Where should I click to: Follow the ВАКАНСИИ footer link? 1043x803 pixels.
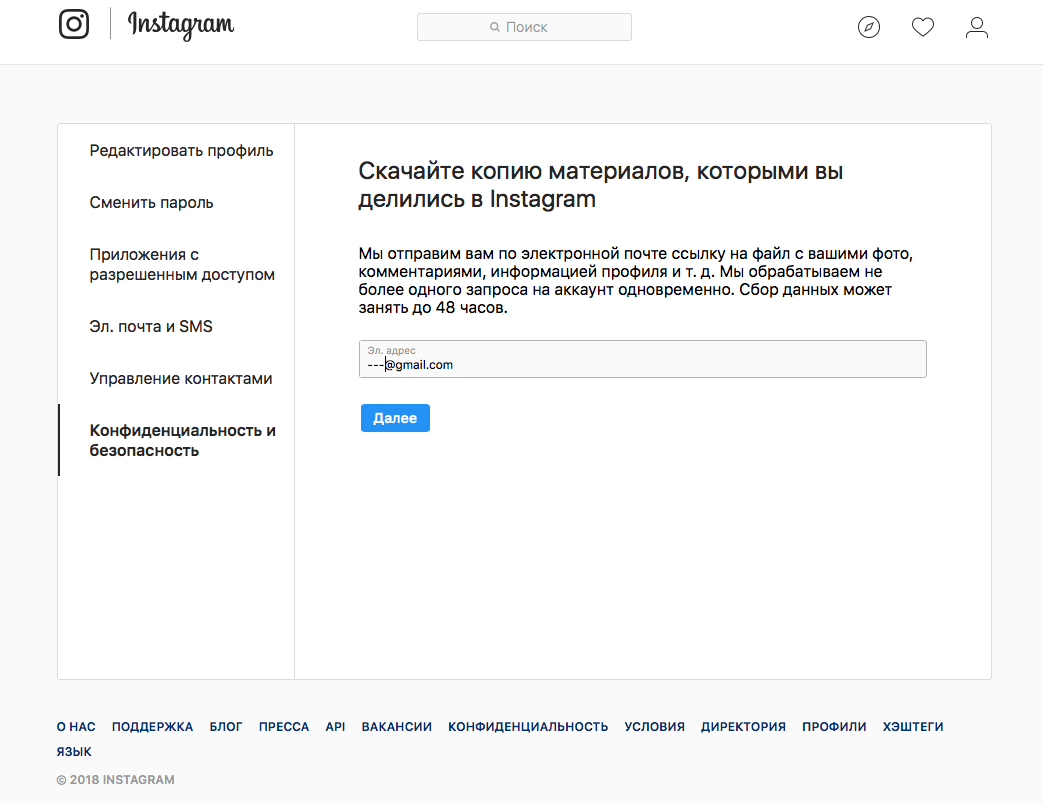point(396,726)
